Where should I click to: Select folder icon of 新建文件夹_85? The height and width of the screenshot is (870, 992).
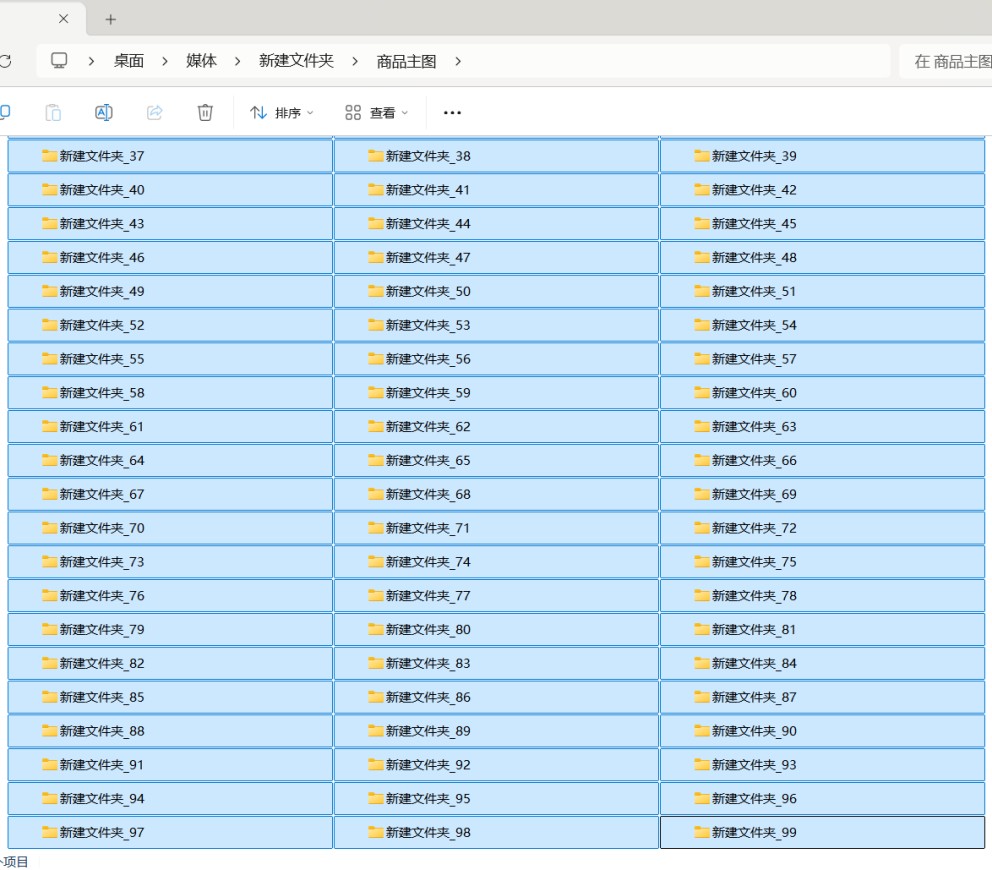(49, 697)
